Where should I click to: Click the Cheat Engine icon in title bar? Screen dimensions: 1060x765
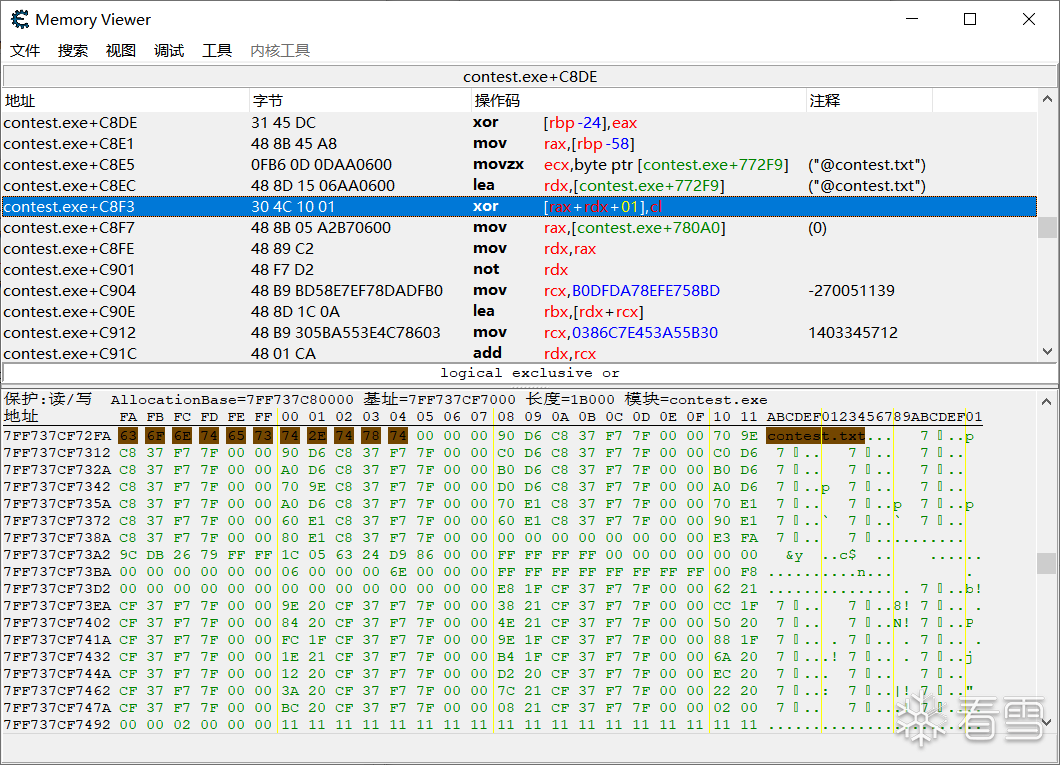19,19
